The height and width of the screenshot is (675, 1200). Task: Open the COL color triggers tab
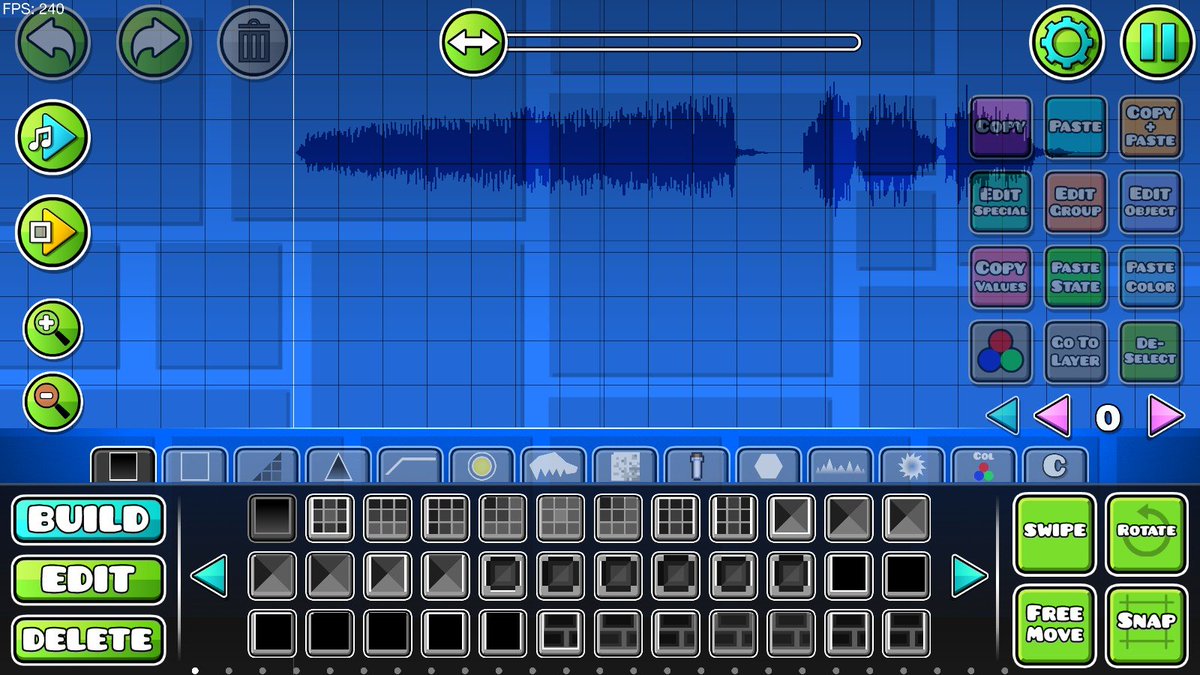(984, 466)
